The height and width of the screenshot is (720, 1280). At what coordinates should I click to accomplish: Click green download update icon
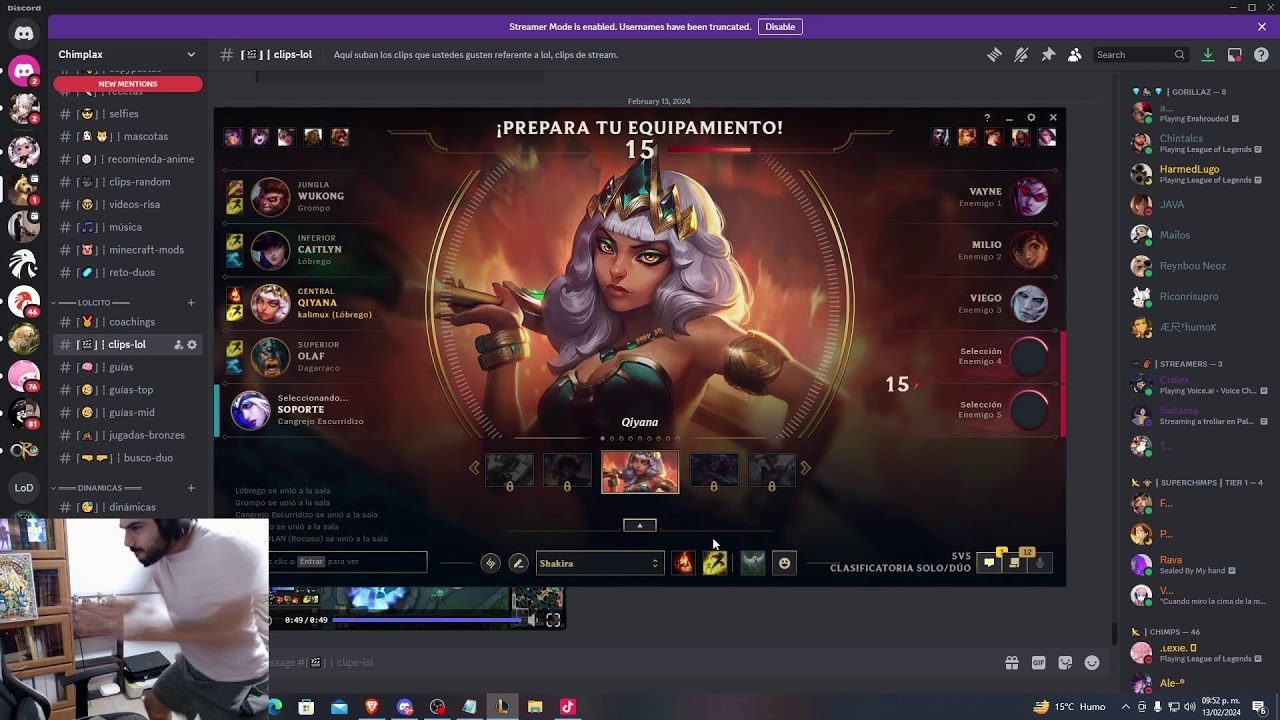(1208, 55)
